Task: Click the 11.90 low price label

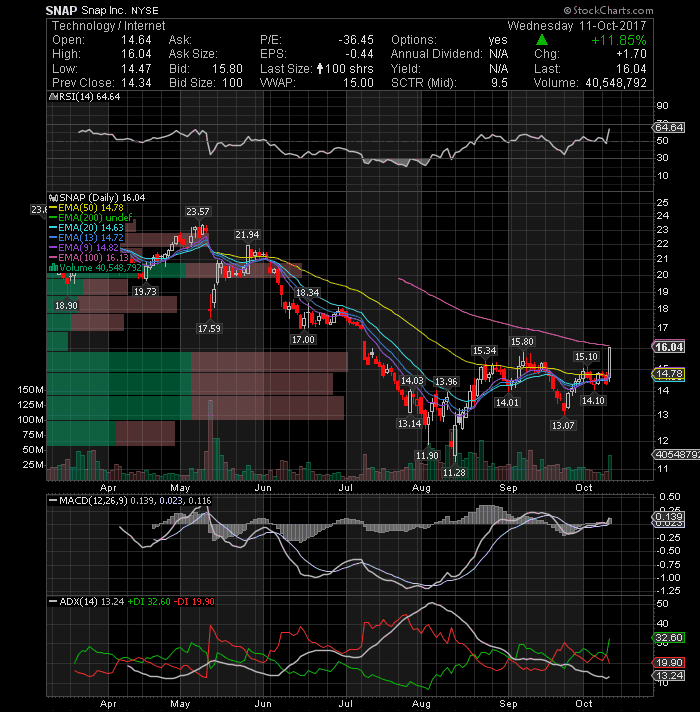Action: click(427, 455)
